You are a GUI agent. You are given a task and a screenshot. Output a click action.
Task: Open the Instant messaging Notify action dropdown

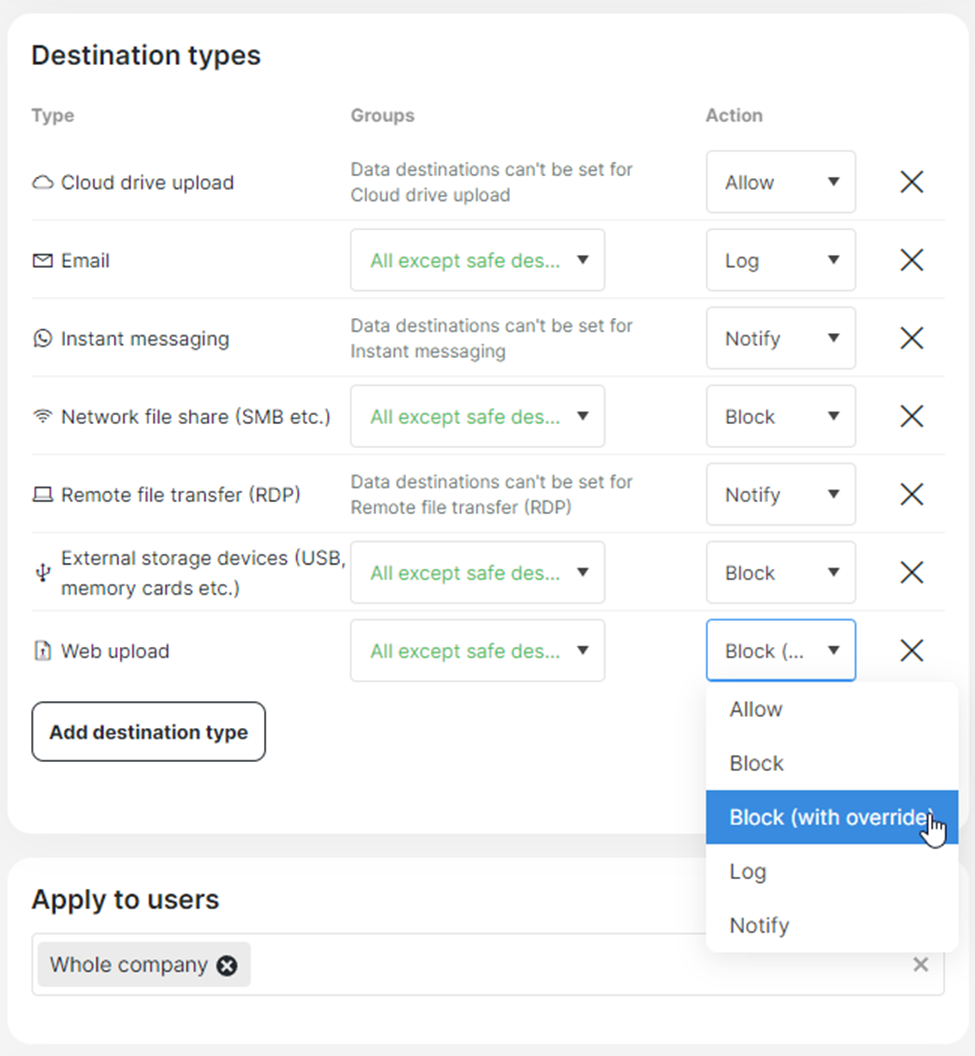click(x=781, y=338)
